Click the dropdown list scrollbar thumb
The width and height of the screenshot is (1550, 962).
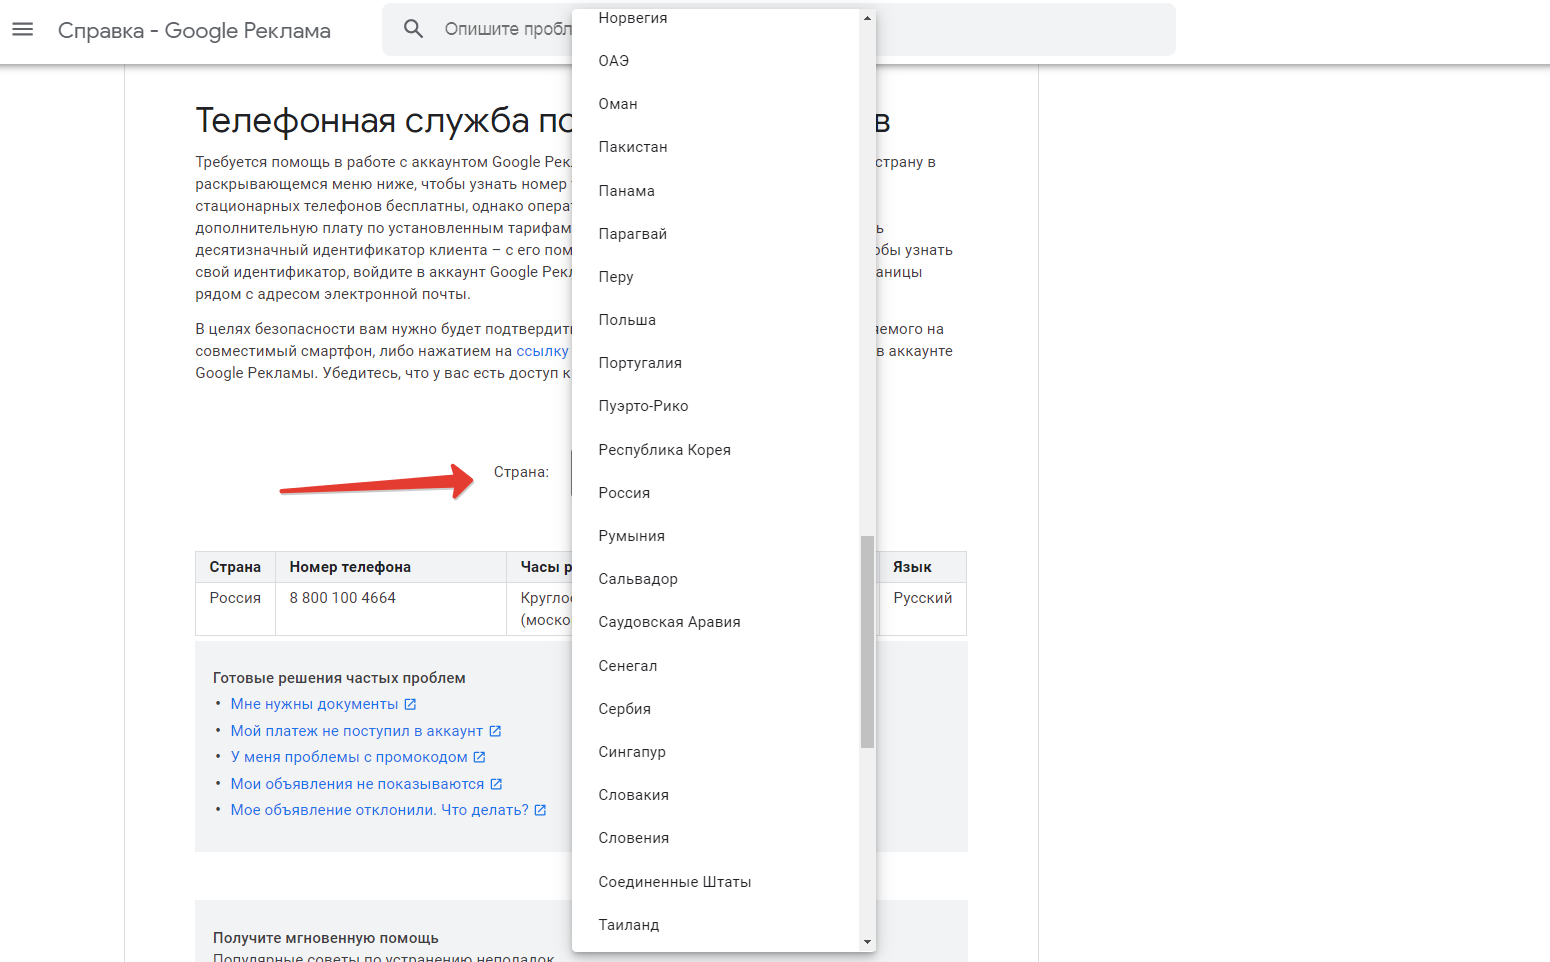point(867,642)
